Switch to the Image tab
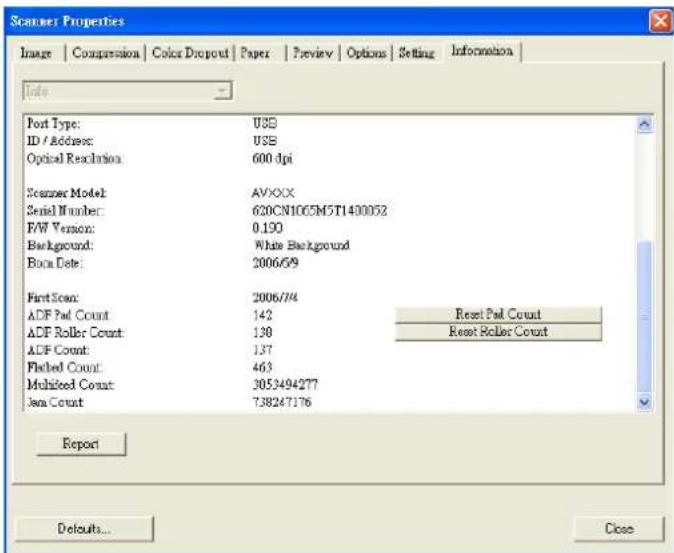The image size is (674, 553). [37, 53]
